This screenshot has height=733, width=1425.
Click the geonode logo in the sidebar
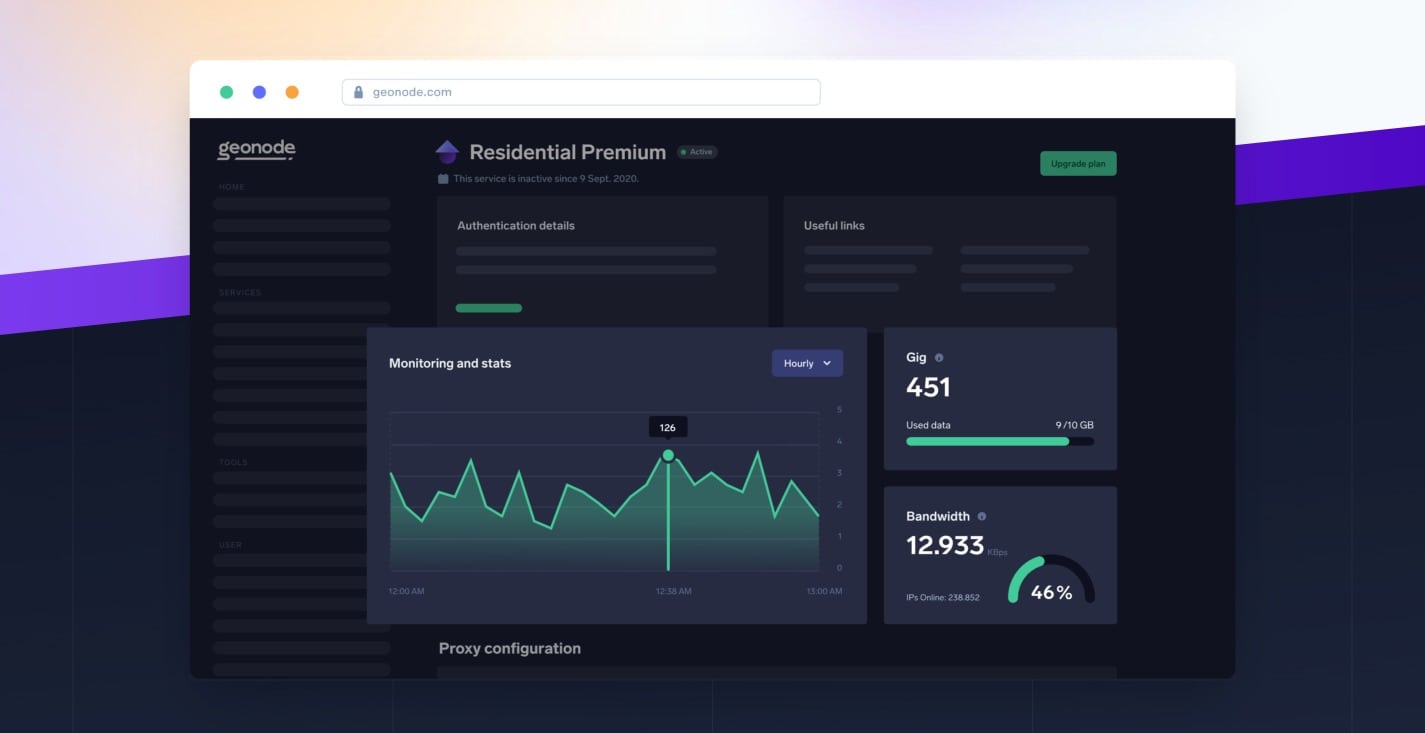click(x=257, y=151)
